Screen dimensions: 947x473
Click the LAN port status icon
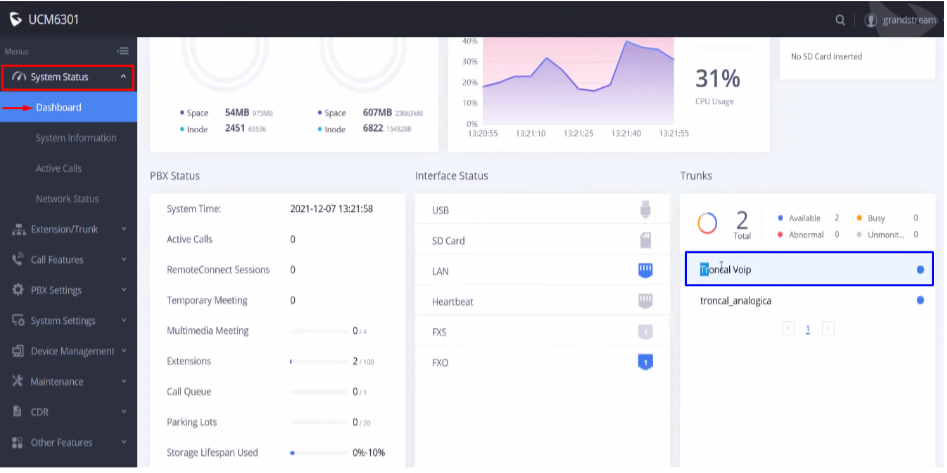point(646,271)
